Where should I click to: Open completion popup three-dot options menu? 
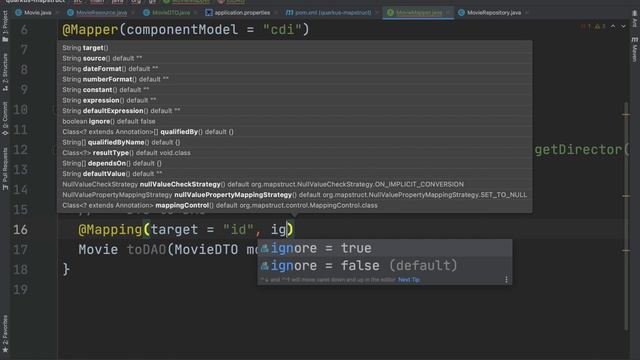click(x=506, y=280)
